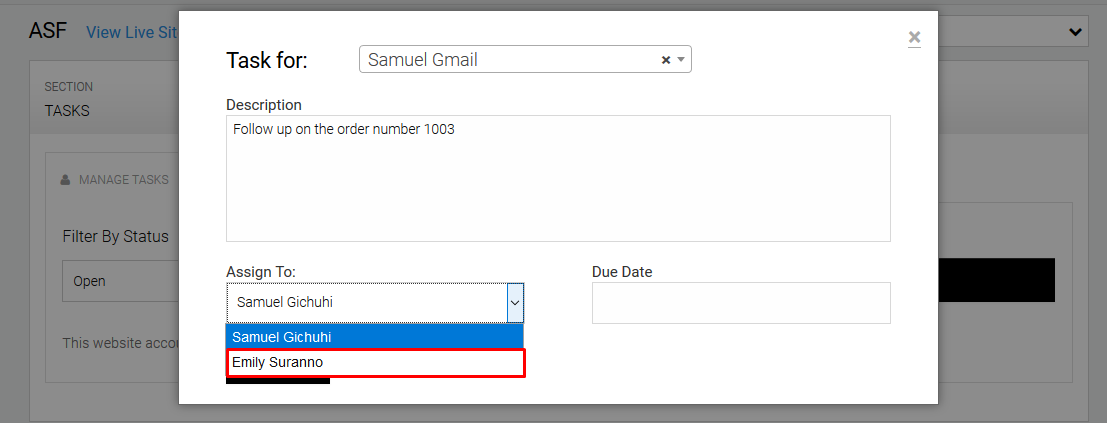Click the Assign To select box showing Samuel Gichuhi
Viewport: 1107px width, 423px height.
pyautogui.click(x=365, y=302)
